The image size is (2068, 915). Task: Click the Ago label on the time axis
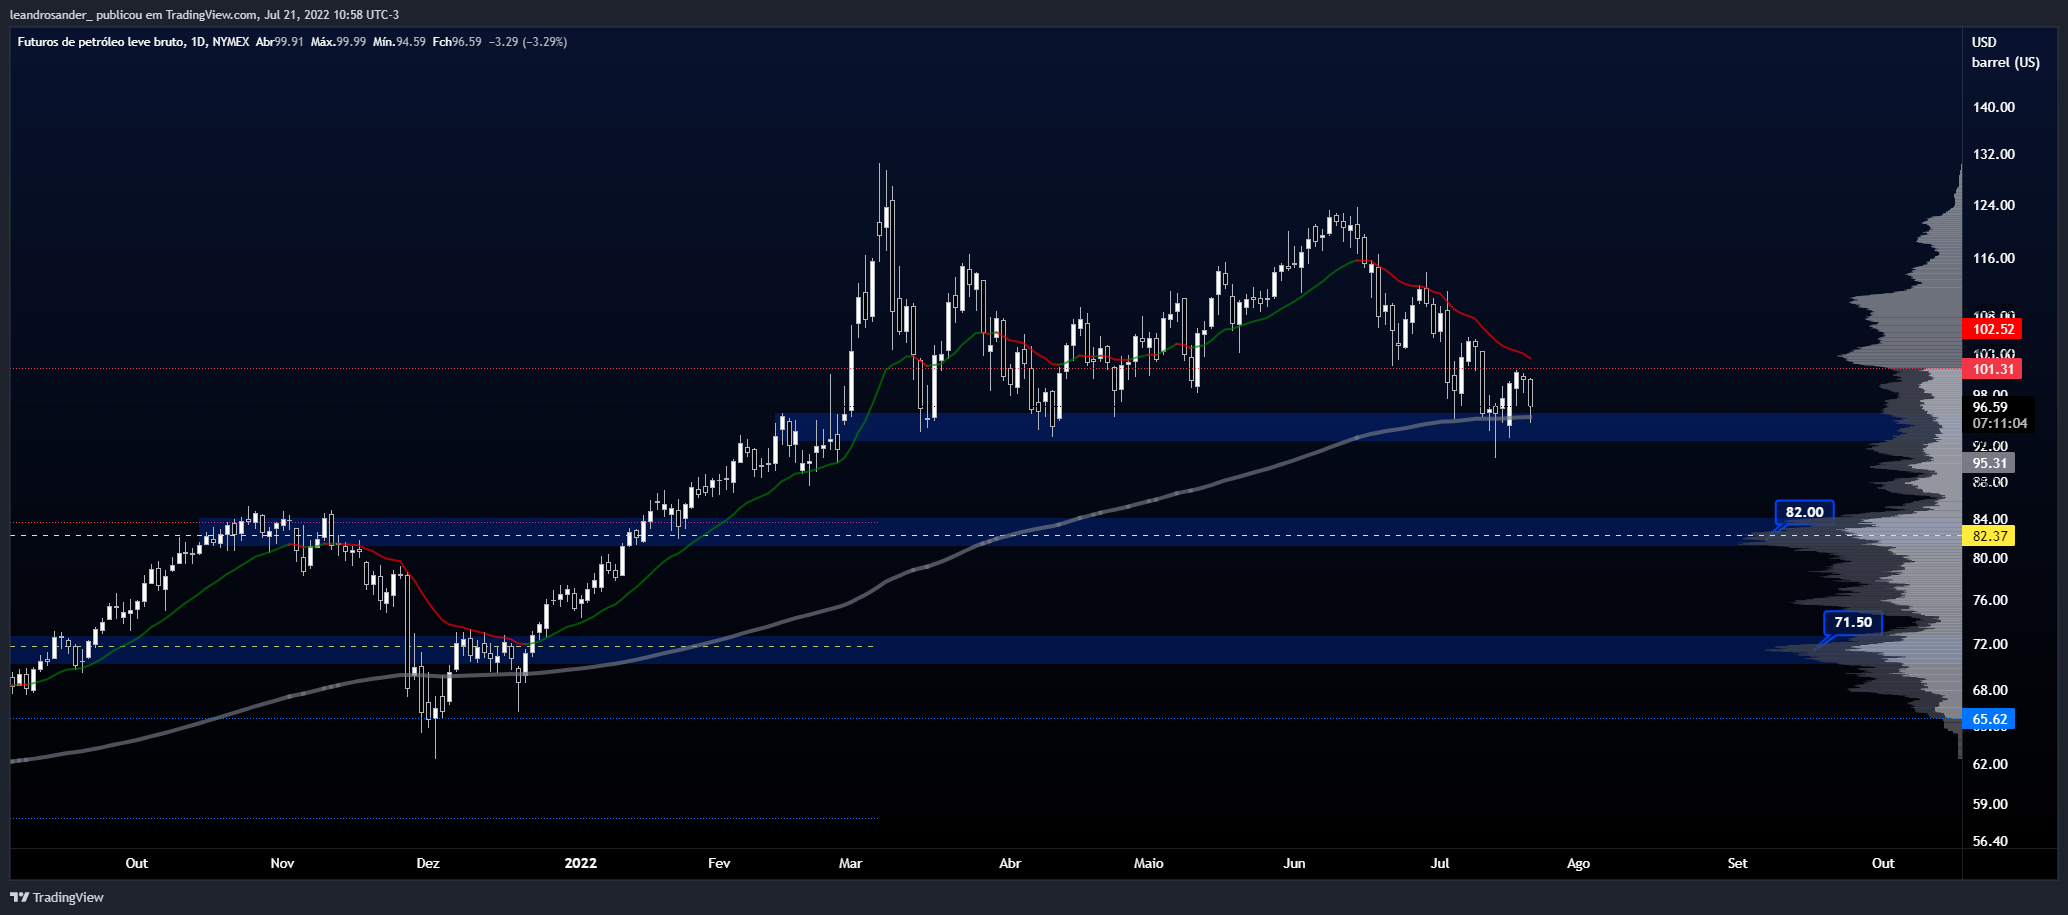pyautogui.click(x=1578, y=863)
